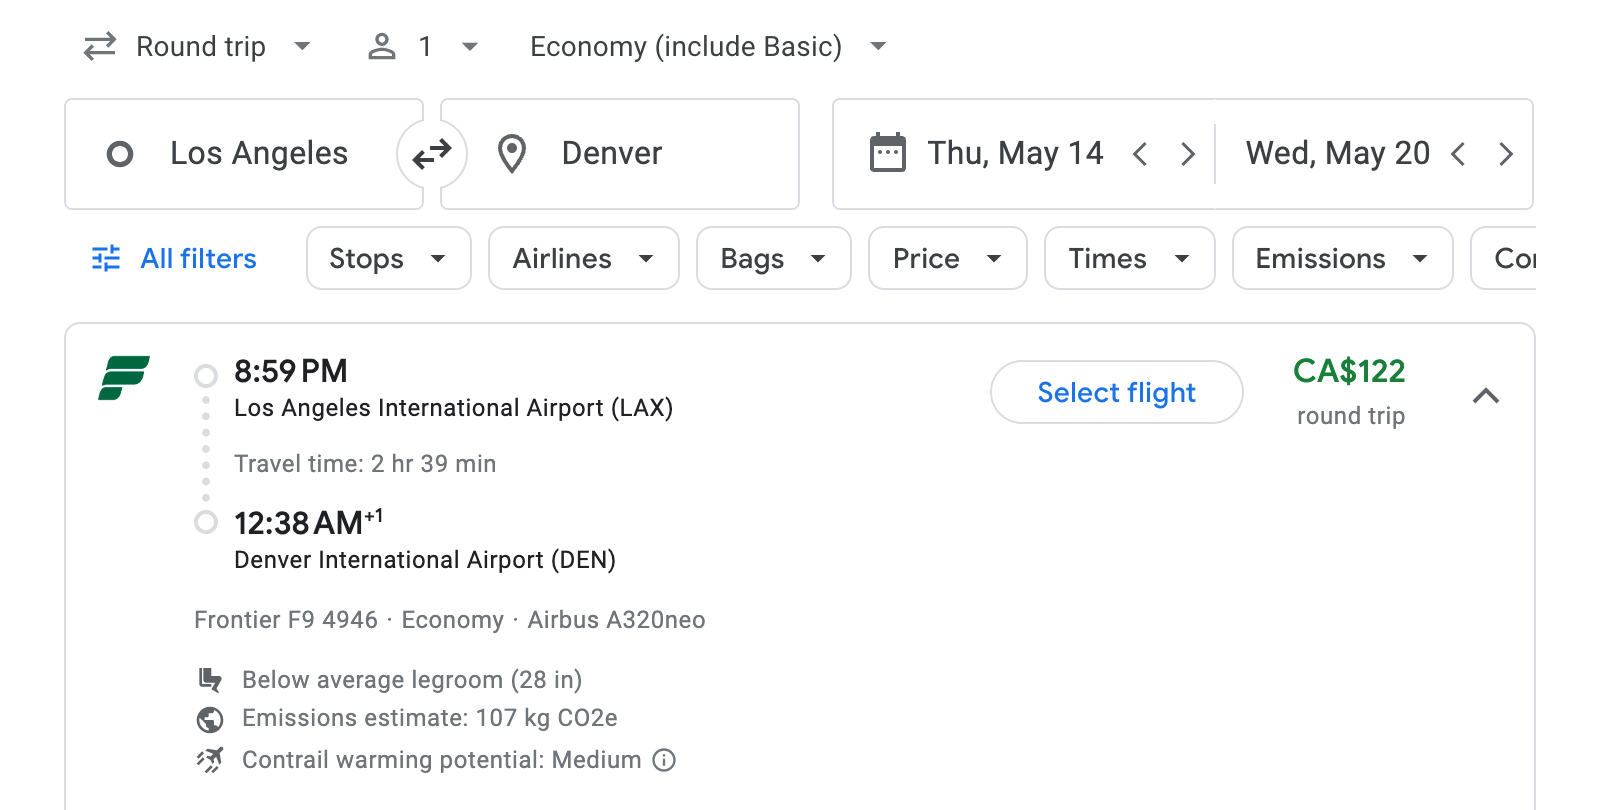Open the Round trip selector
The width and height of the screenshot is (1600, 810).
pos(198,46)
